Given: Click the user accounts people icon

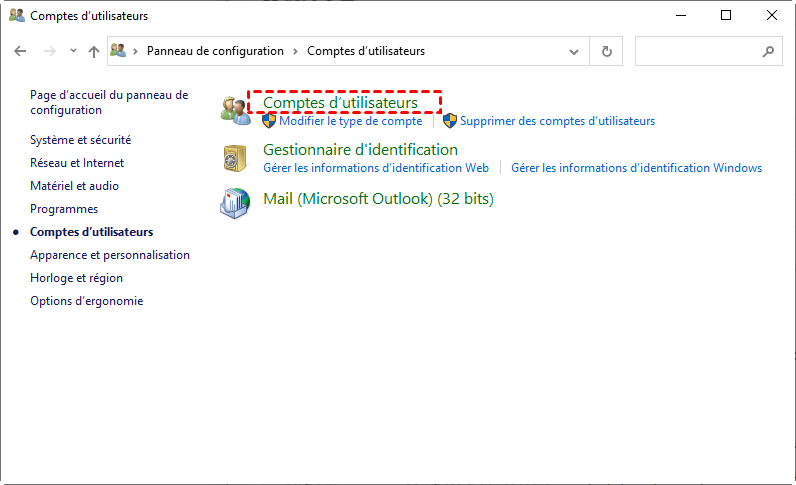Looking at the screenshot, I should coord(236,110).
